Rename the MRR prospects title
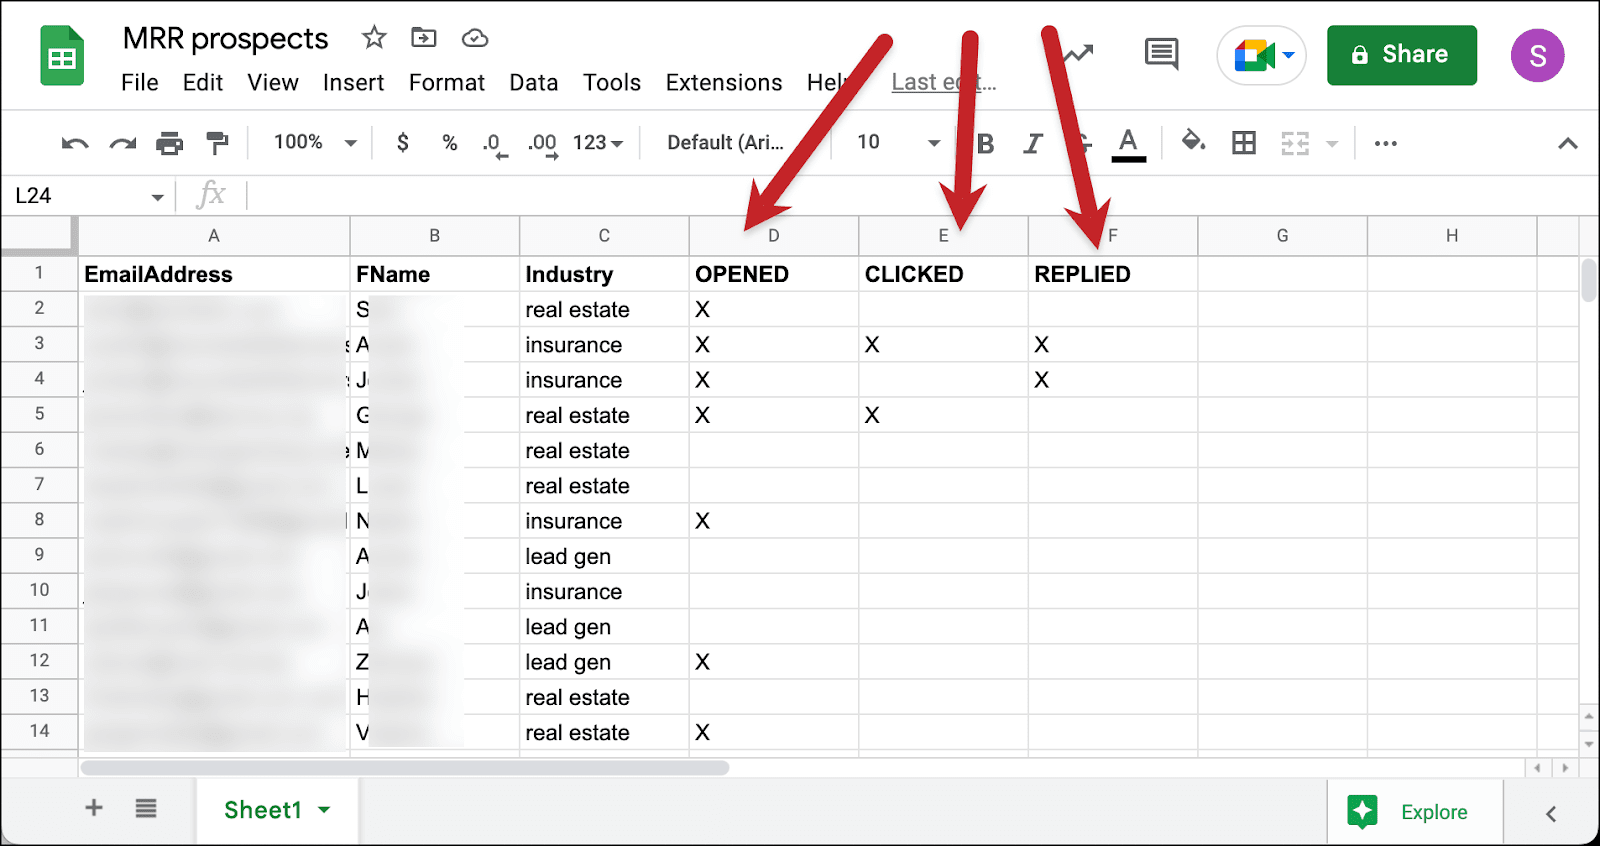Image resolution: width=1600 pixels, height=846 pixels. (225, 38)
